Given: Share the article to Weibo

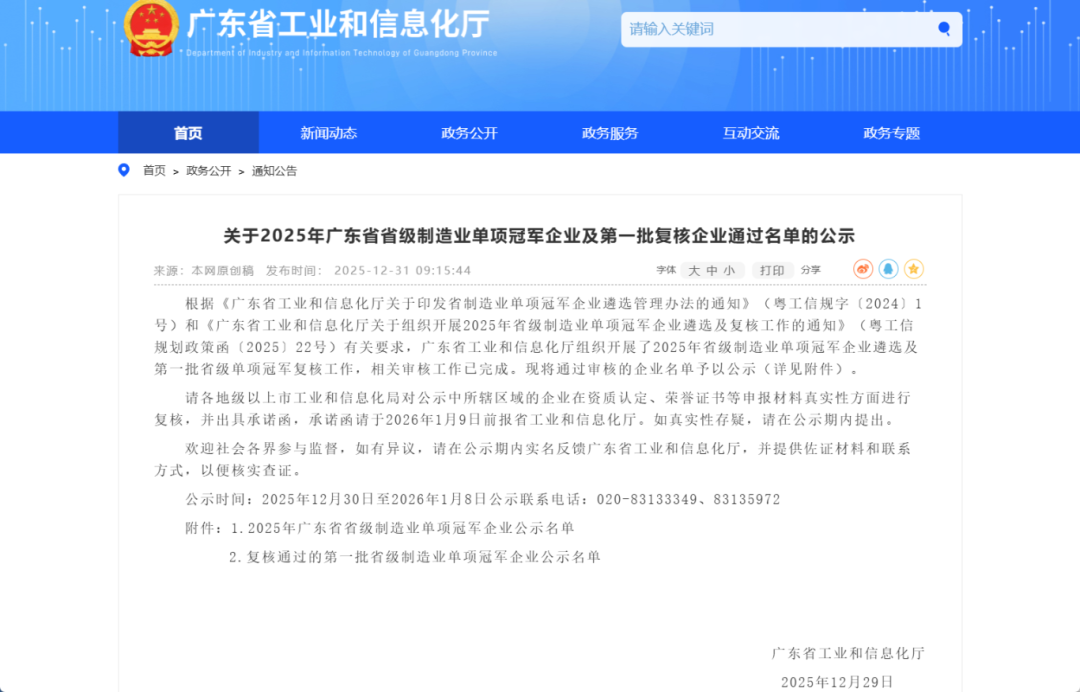Looking at the screenshot, I should coord(863,268).
